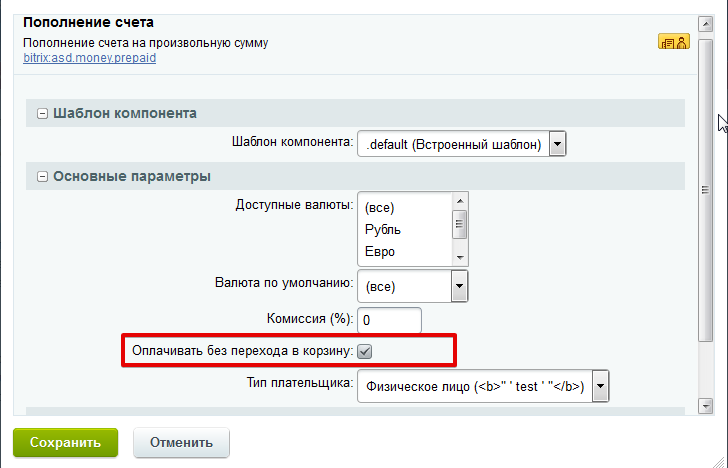Open the Шаблон компонента dropdown

coord(462,144)
